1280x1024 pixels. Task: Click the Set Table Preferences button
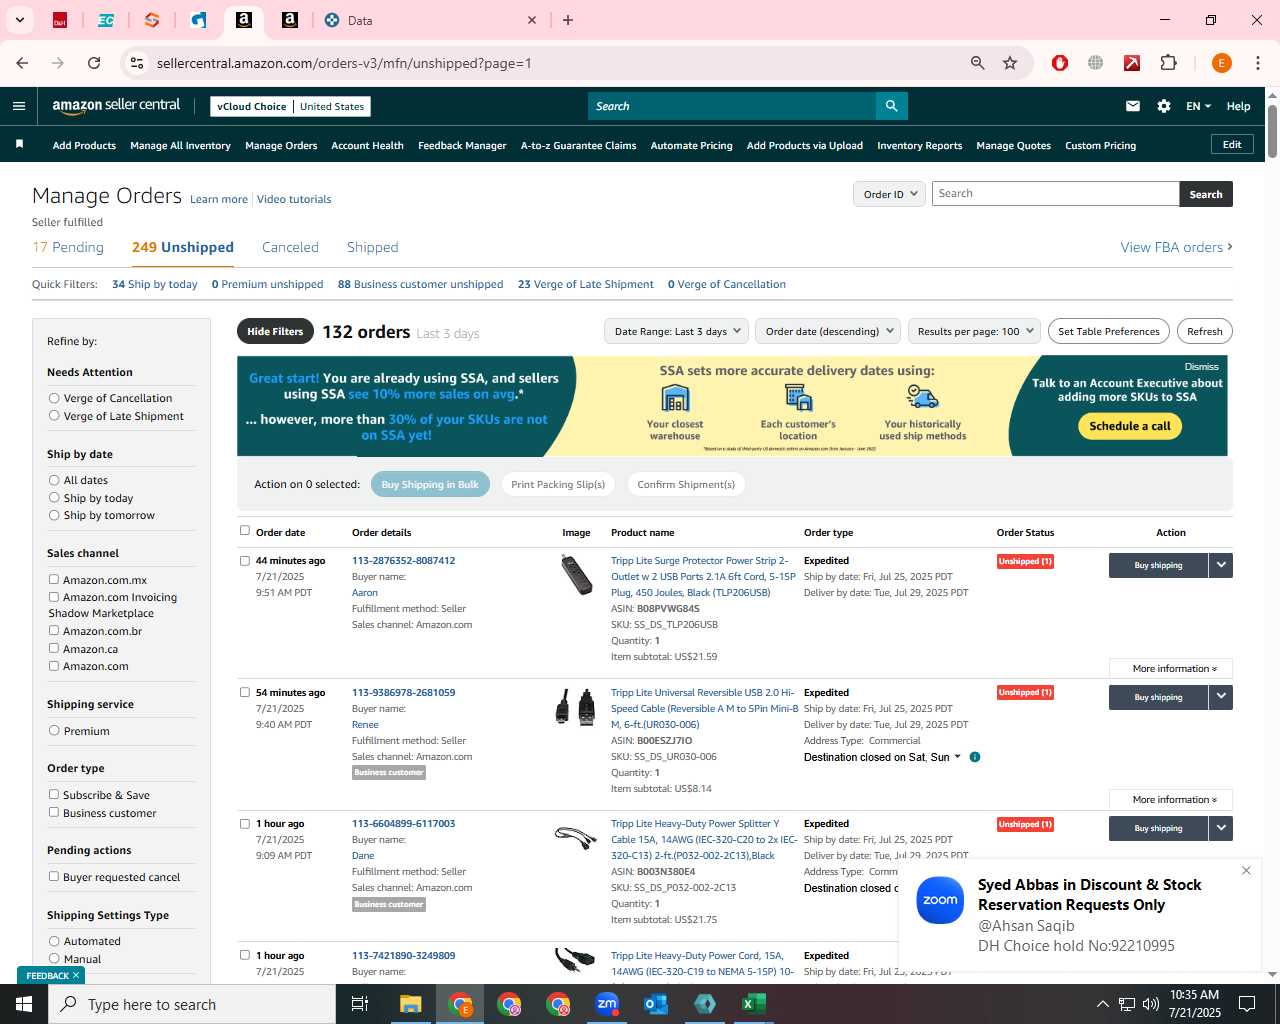[x=1108, y=331]
